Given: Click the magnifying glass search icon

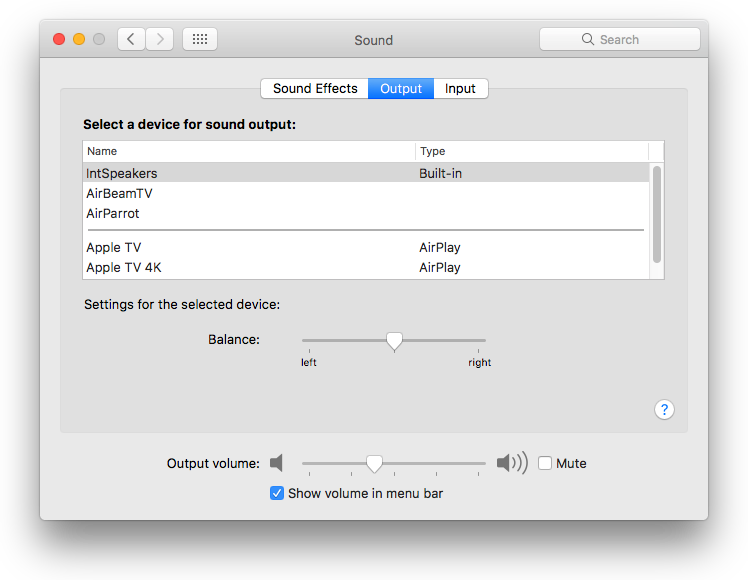Looking at the screenshot, I should pos(588,40).
